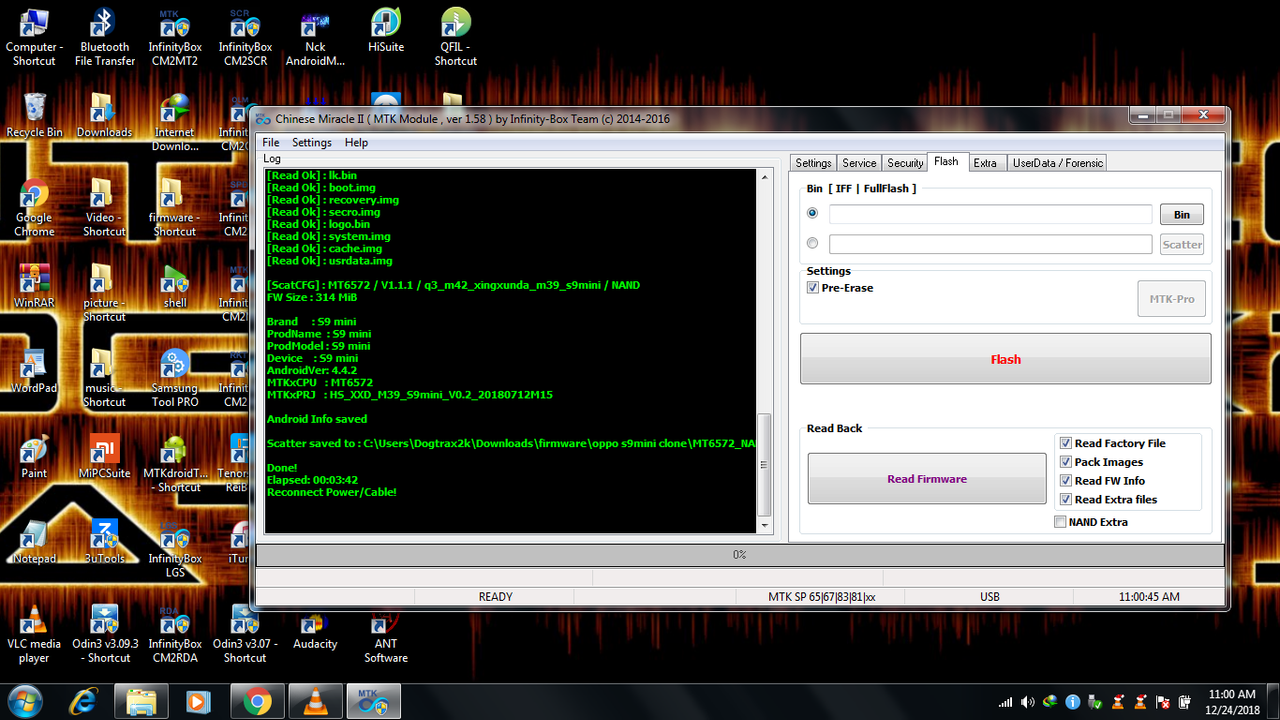The height and width of the screenshot is (720, 1280).
Task: Click the taskbar clock showing 11:00 AM
Action: coord(1231,701)
